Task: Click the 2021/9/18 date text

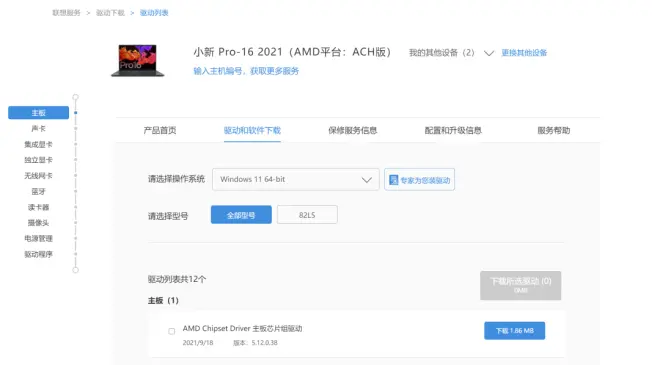Action: click(198, 343)
